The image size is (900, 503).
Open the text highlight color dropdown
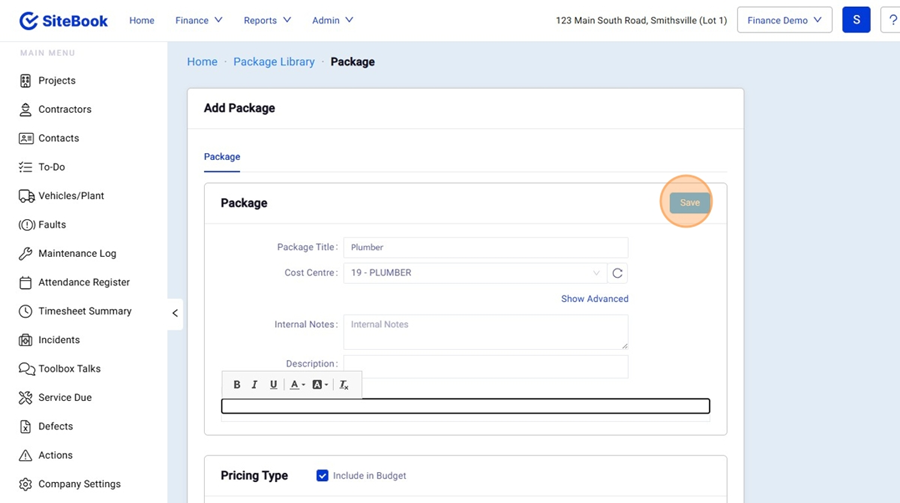pyautogui.click(x=320, y=385)
